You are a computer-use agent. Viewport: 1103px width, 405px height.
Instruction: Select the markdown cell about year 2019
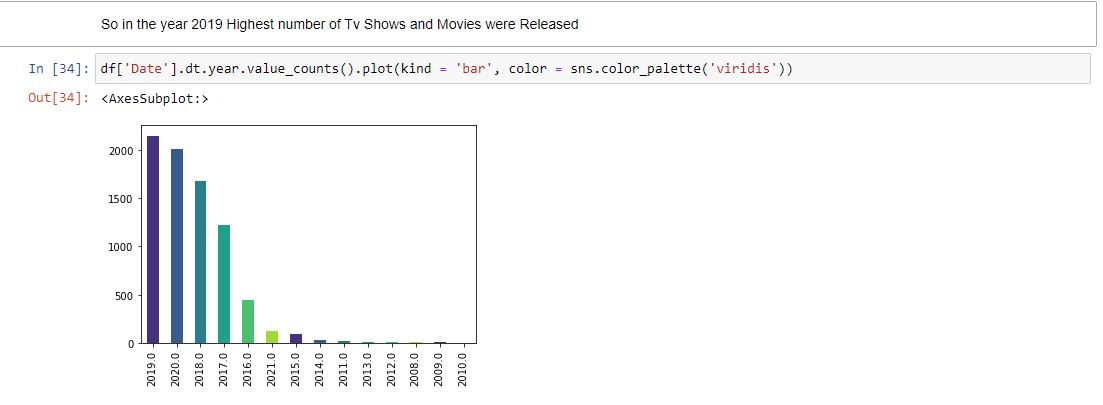[549, 25]
